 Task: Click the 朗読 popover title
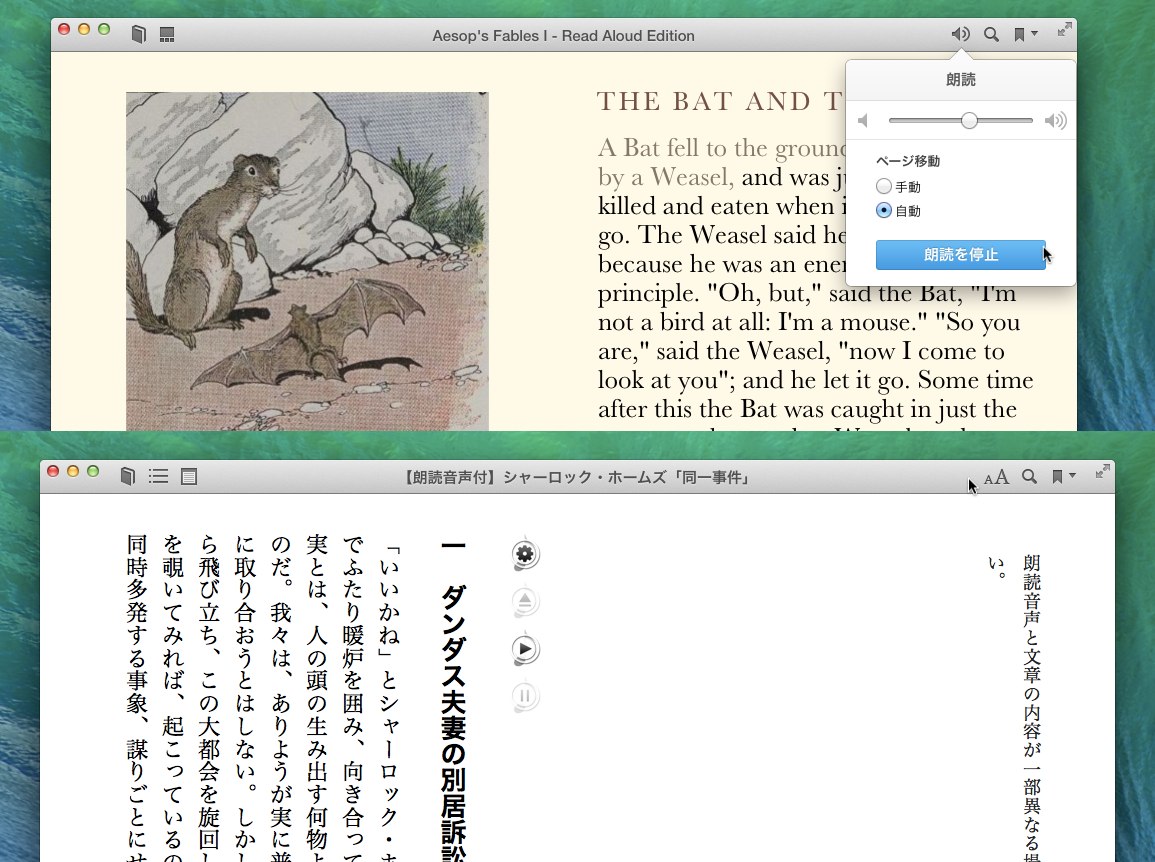pyautogui.click(x=961, y=80)
